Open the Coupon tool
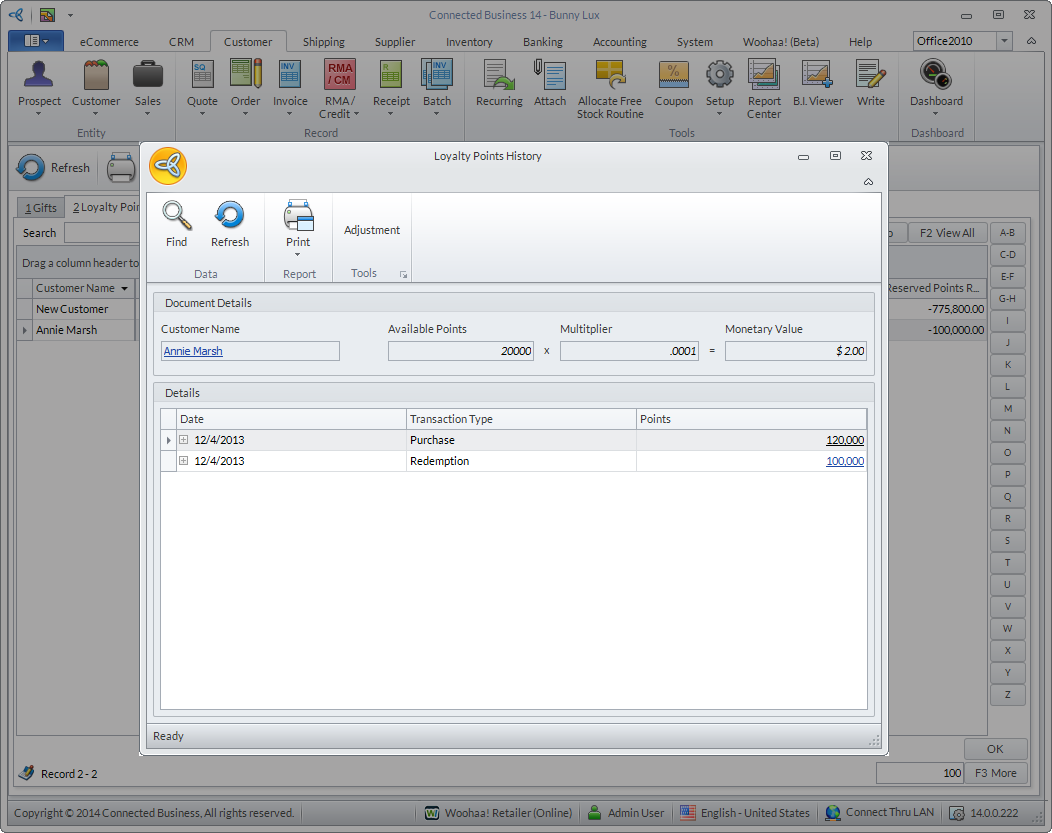The image size is (1052, 833). pyautogui.click(x=673, y=77)
